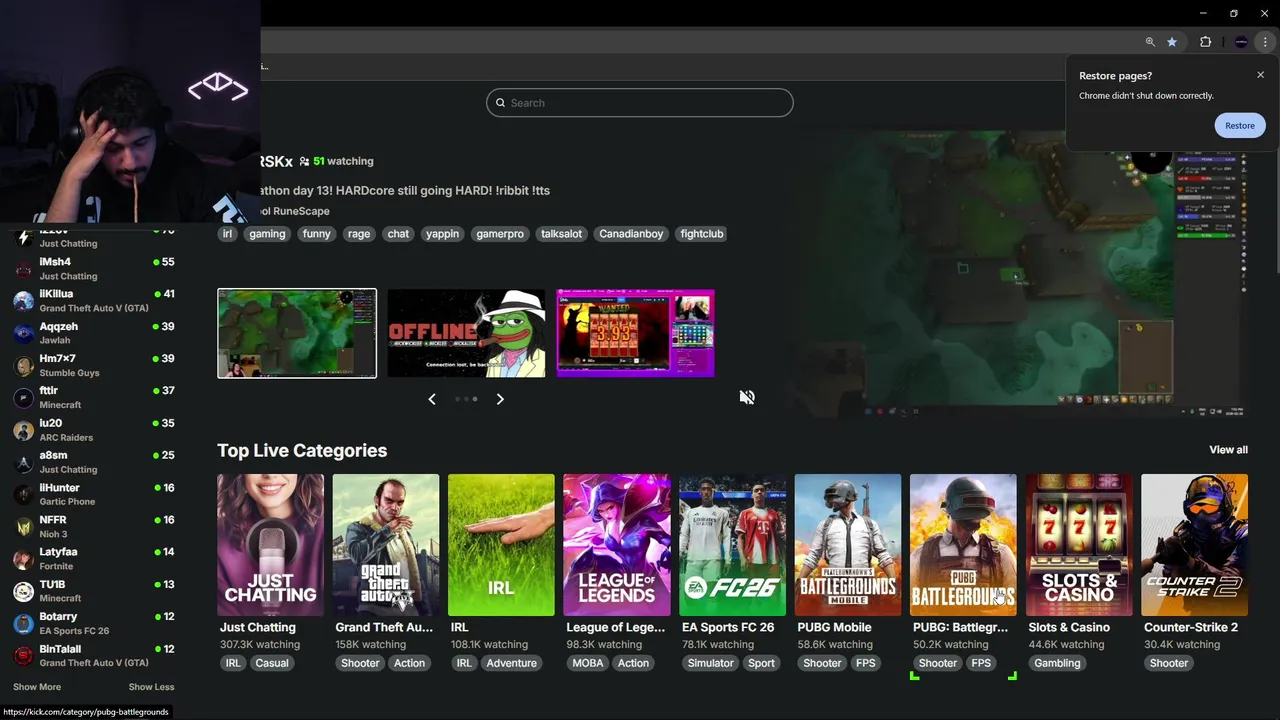Open iMsh4 channel avatar
Viewport: 1280px width, 720px height.
(x=23, y=269)
